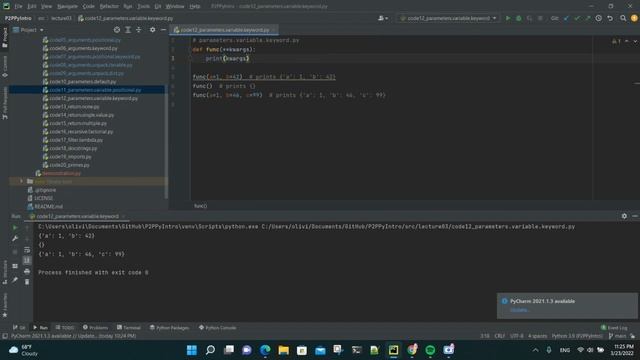Open Spotify from the taskbar
Screen dimensions: 640x360
430,350
